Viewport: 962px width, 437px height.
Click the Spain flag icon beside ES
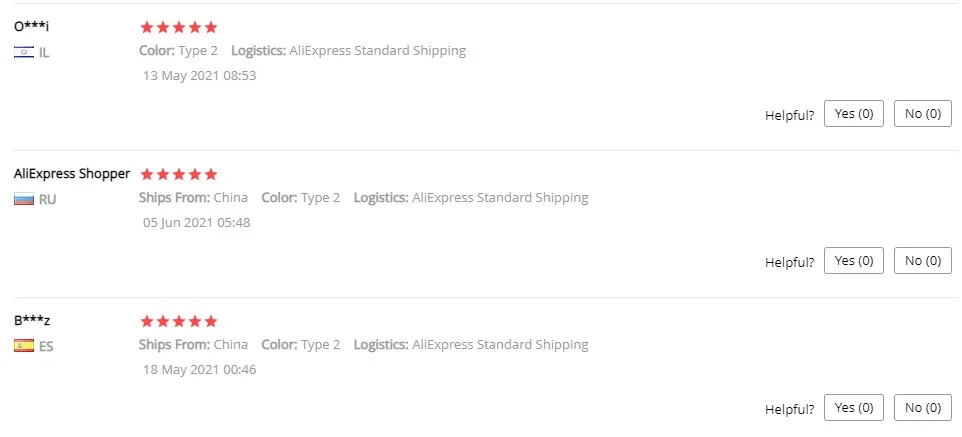[24, 346]
